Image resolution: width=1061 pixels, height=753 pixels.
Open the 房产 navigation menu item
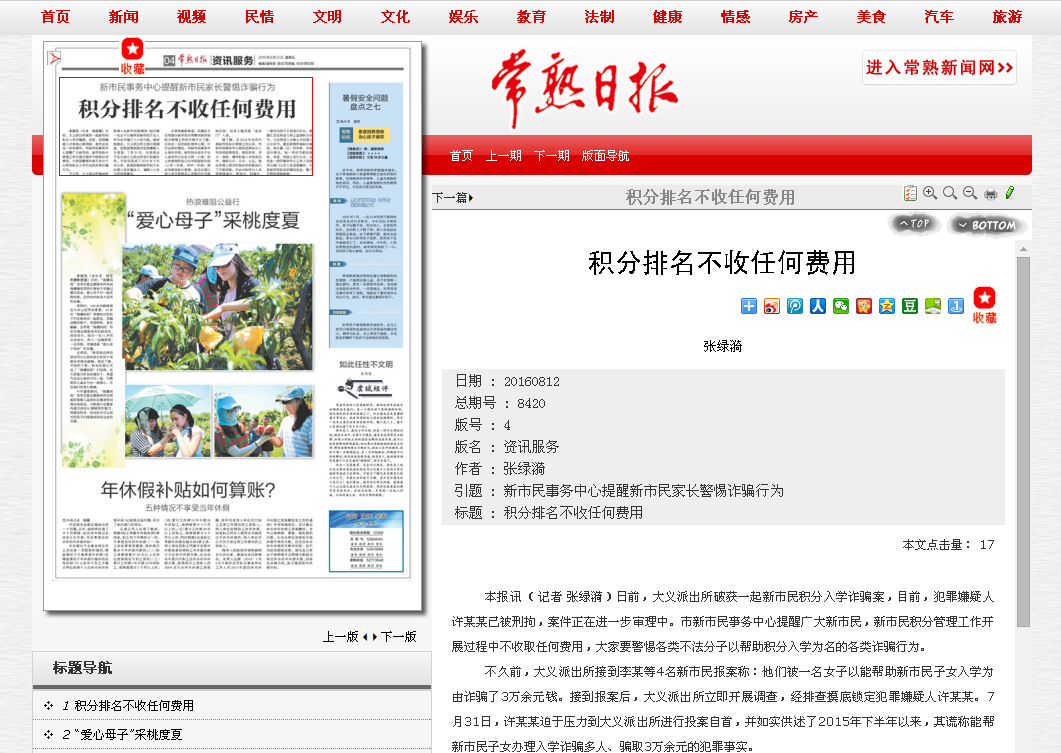pos(803,17)
